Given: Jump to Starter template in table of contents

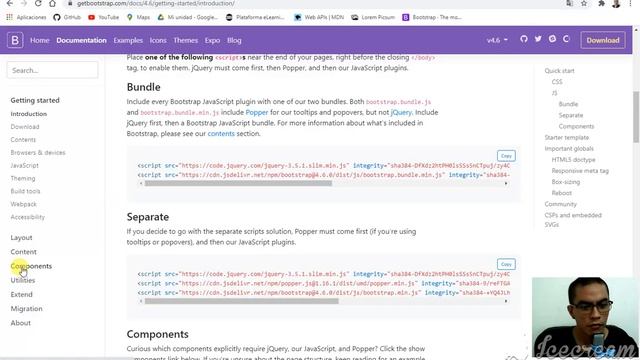Looking at the screenshot, I should pyautogui.click(x=567, y=138).
